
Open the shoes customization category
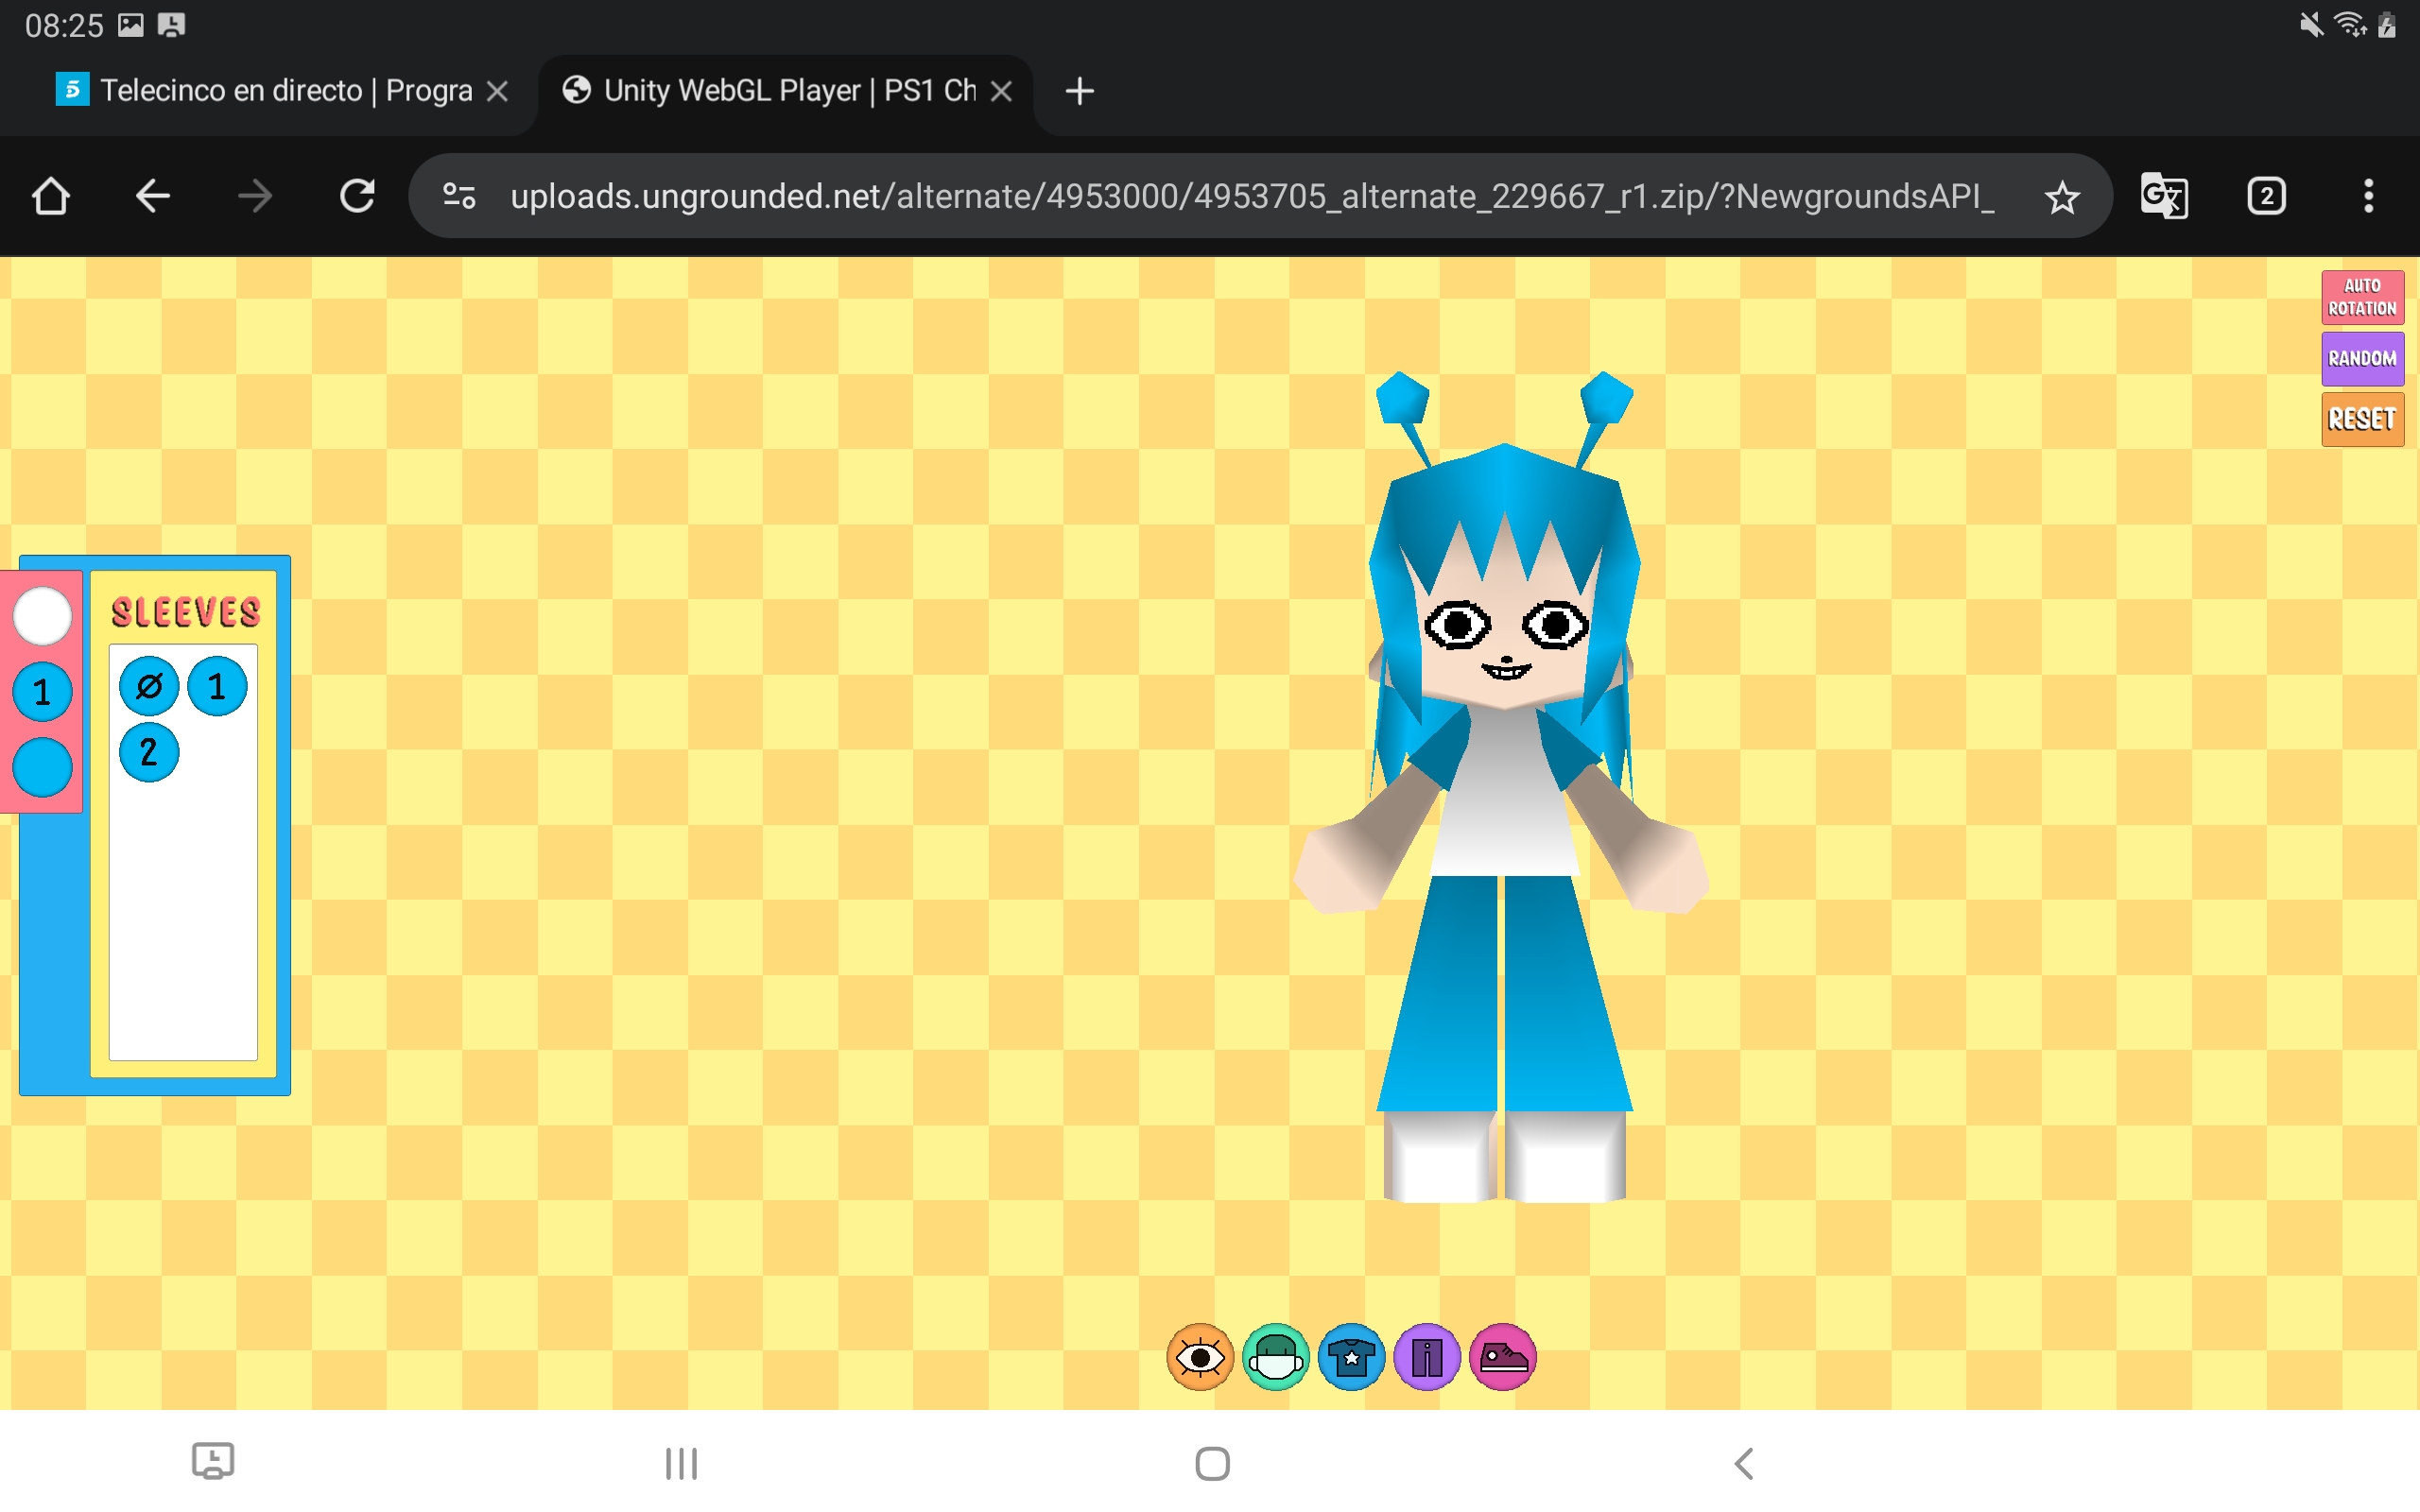[x=1502, y=1357]
